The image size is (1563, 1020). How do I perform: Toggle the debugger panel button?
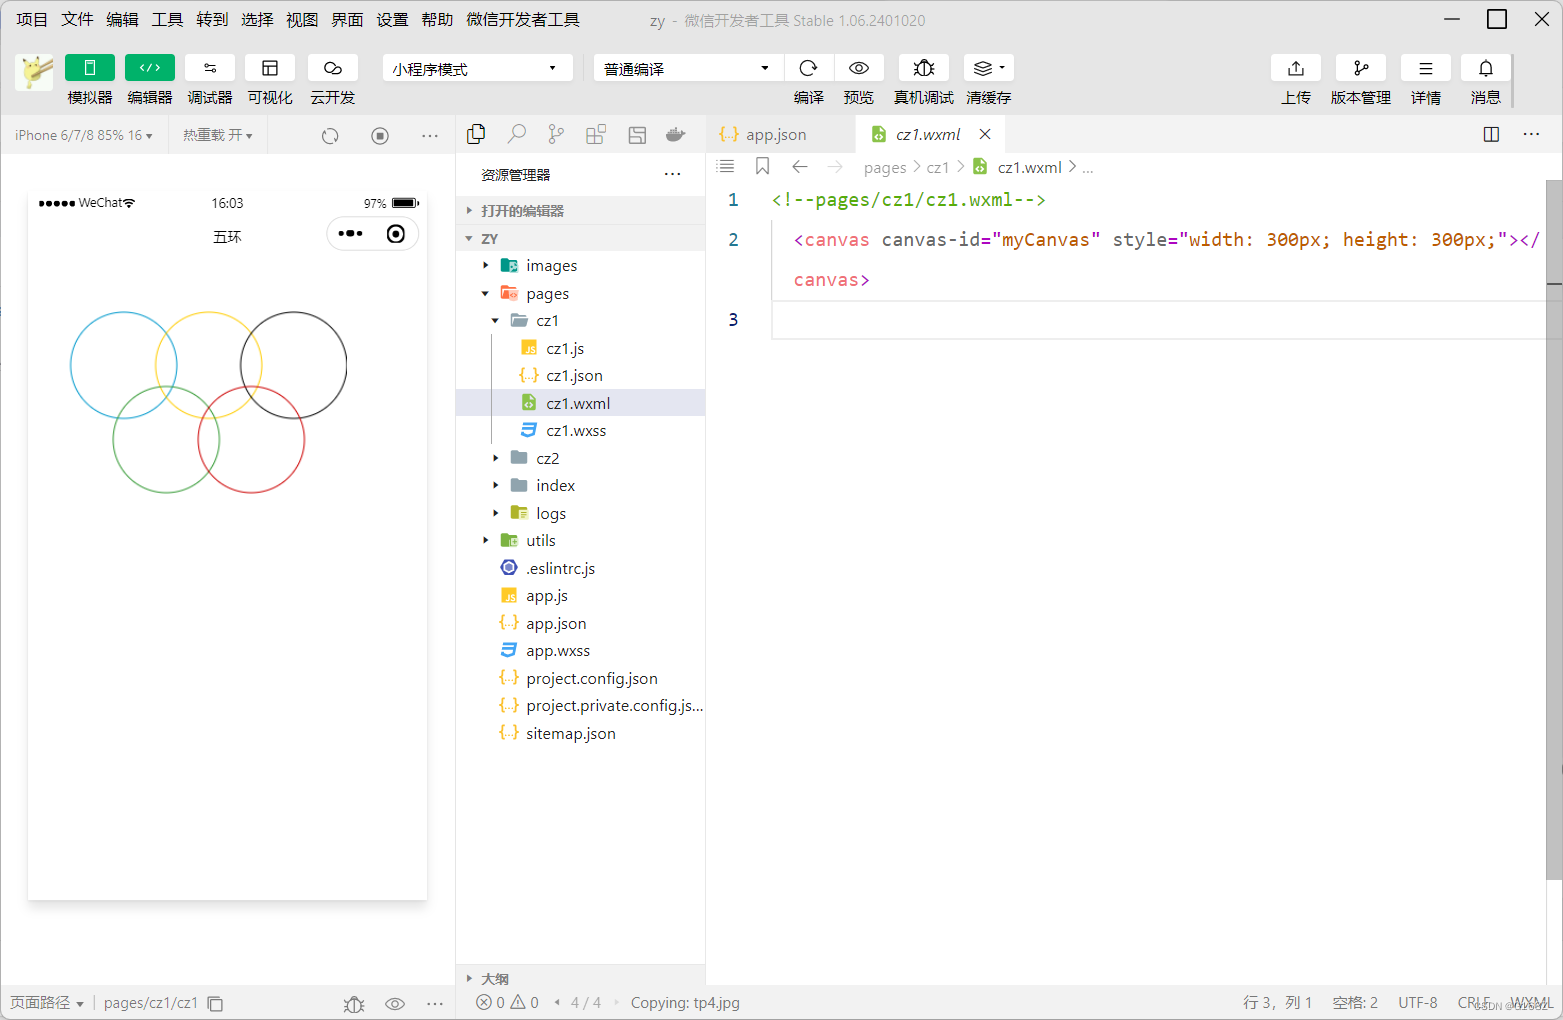[x=210, y=68]
